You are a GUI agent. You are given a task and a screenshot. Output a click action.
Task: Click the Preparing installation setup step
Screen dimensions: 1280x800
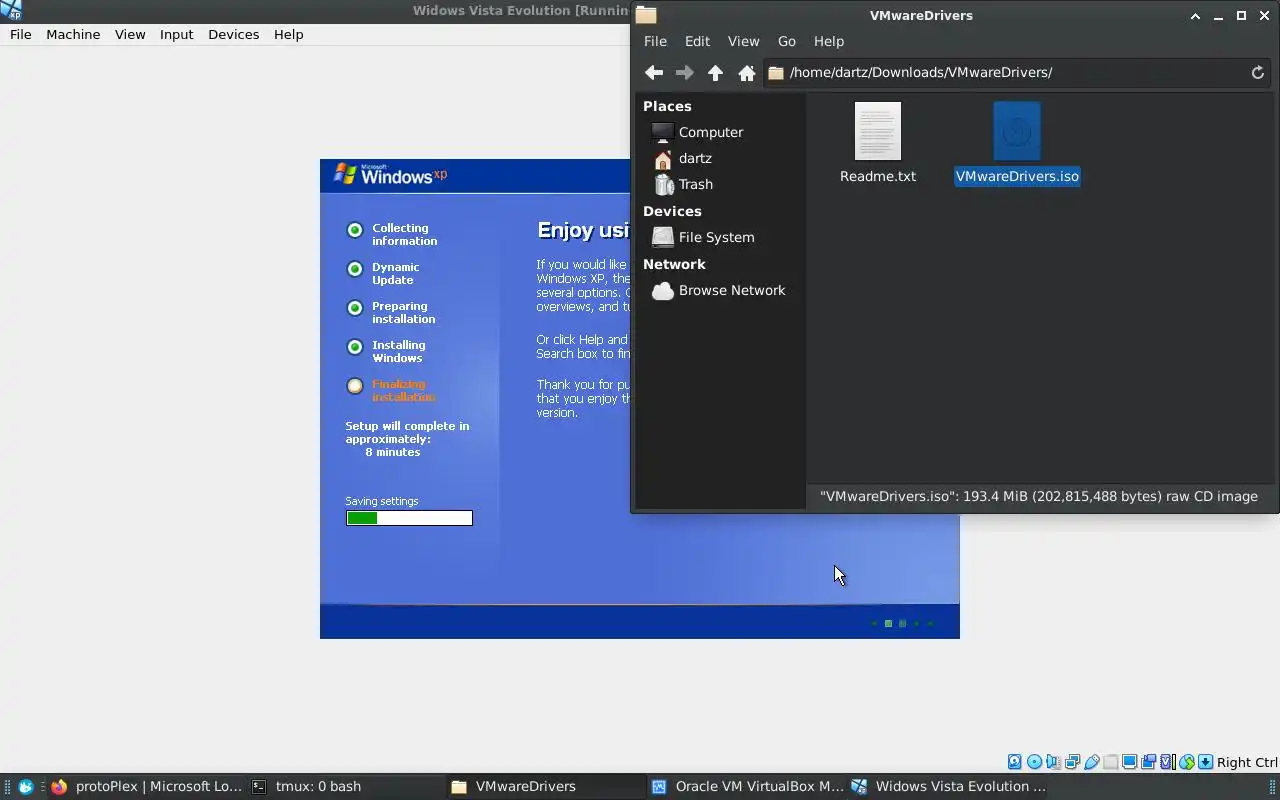[391, 312]
